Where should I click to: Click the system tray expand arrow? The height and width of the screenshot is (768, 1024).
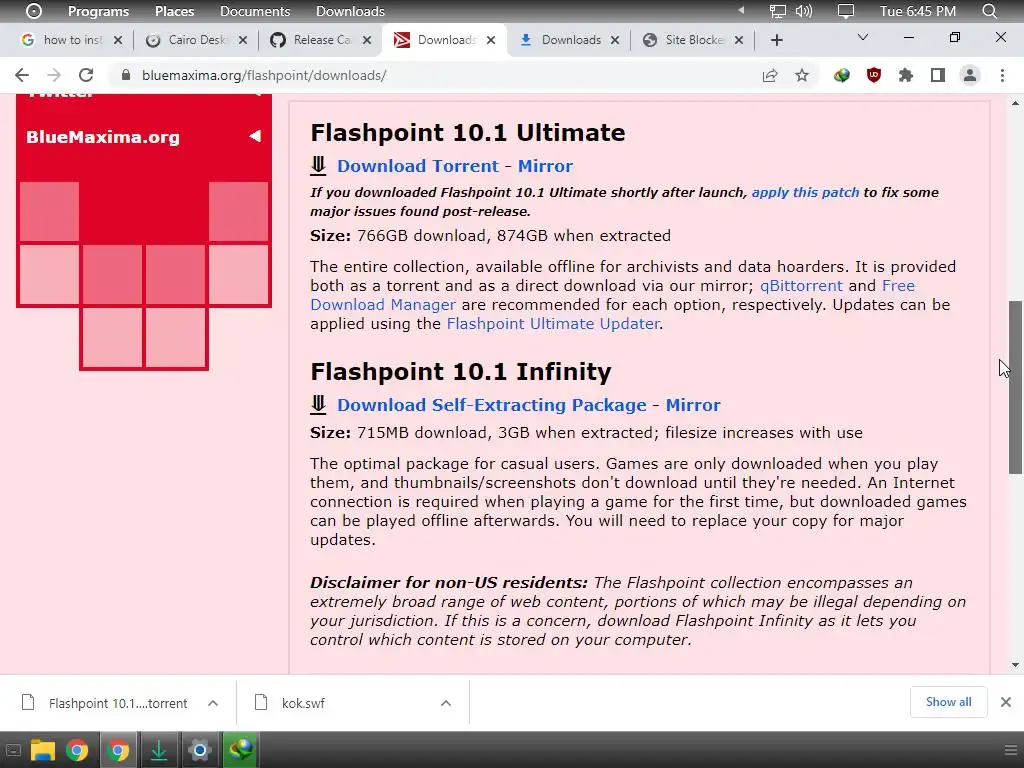(741, 10)
